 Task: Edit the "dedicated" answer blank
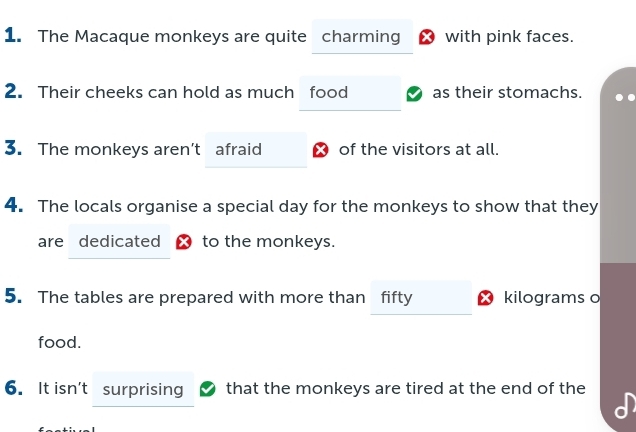coord(120,242)
